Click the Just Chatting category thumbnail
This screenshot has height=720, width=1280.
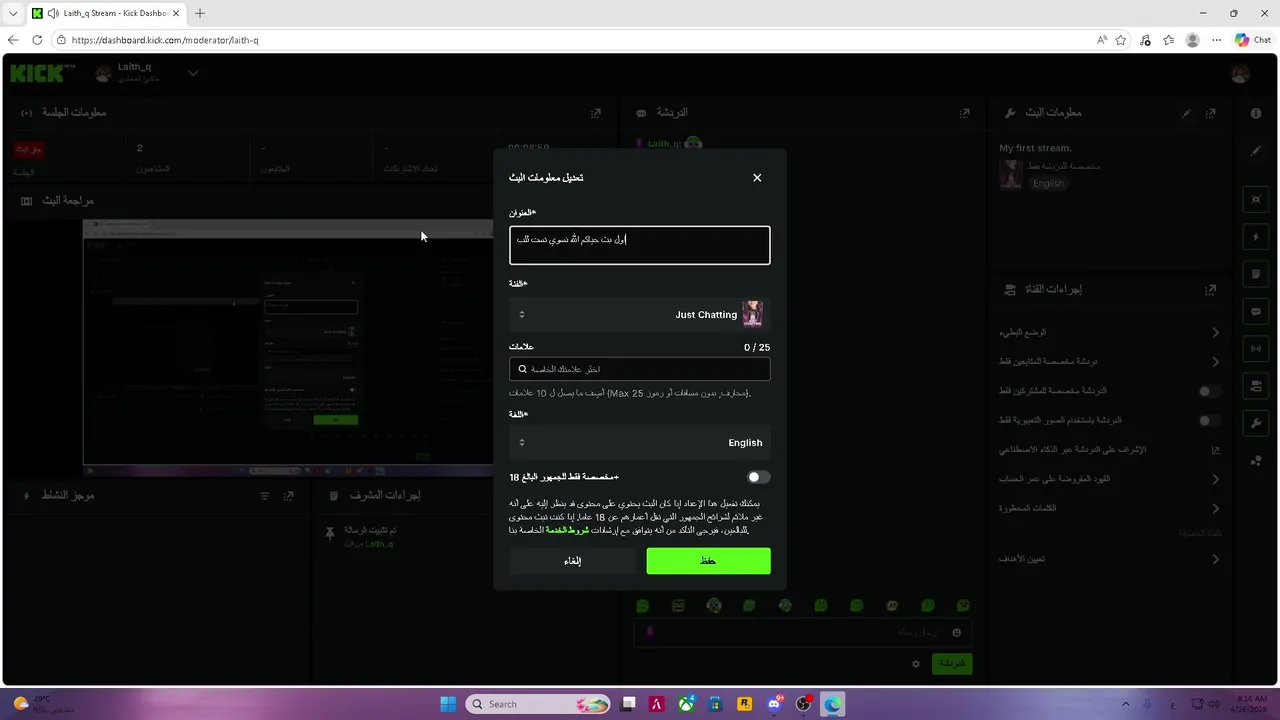[x=753, y=314]
